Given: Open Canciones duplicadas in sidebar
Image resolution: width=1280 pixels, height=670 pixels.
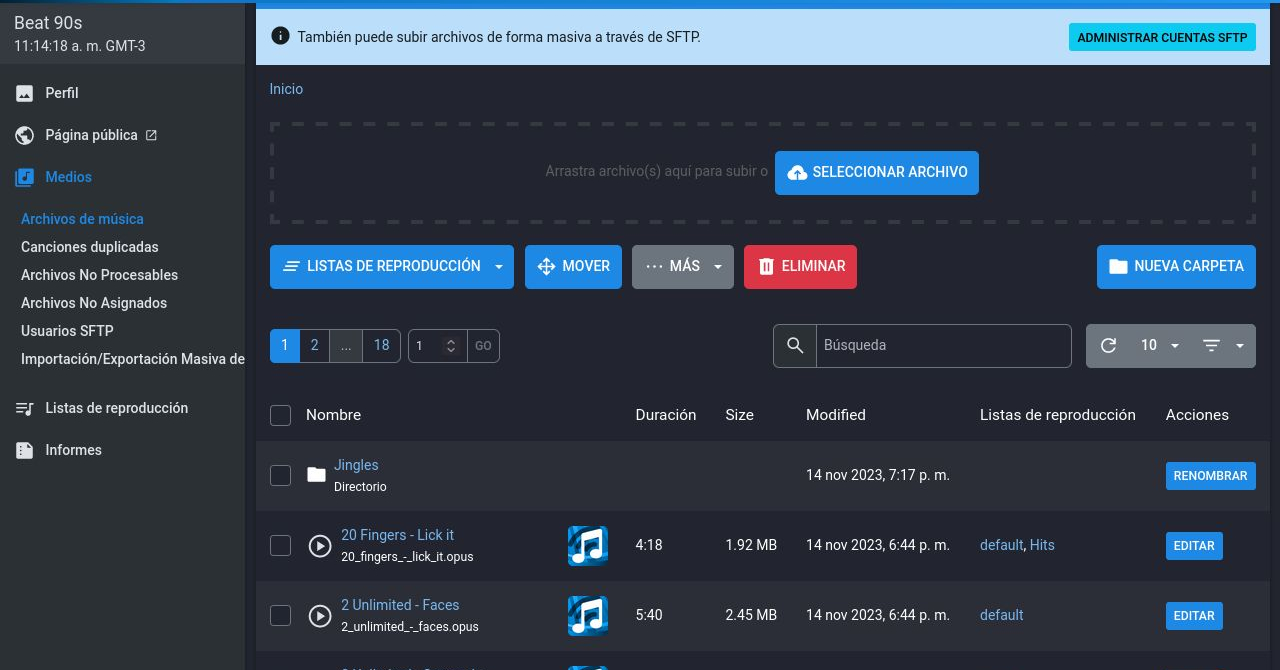Looking at the screenshot, I should 90,247.
